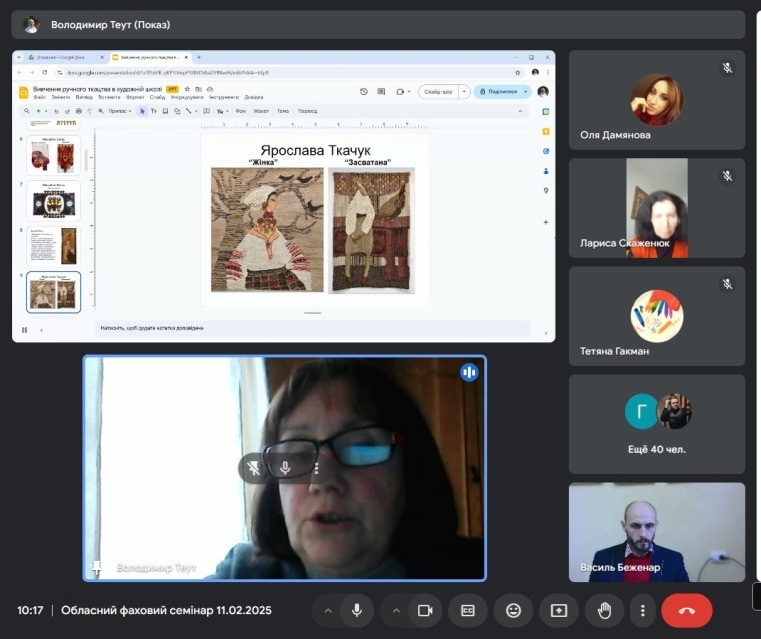Click the speaker notes field in Slides
The image size is (761, 639).
coord(313,328)
